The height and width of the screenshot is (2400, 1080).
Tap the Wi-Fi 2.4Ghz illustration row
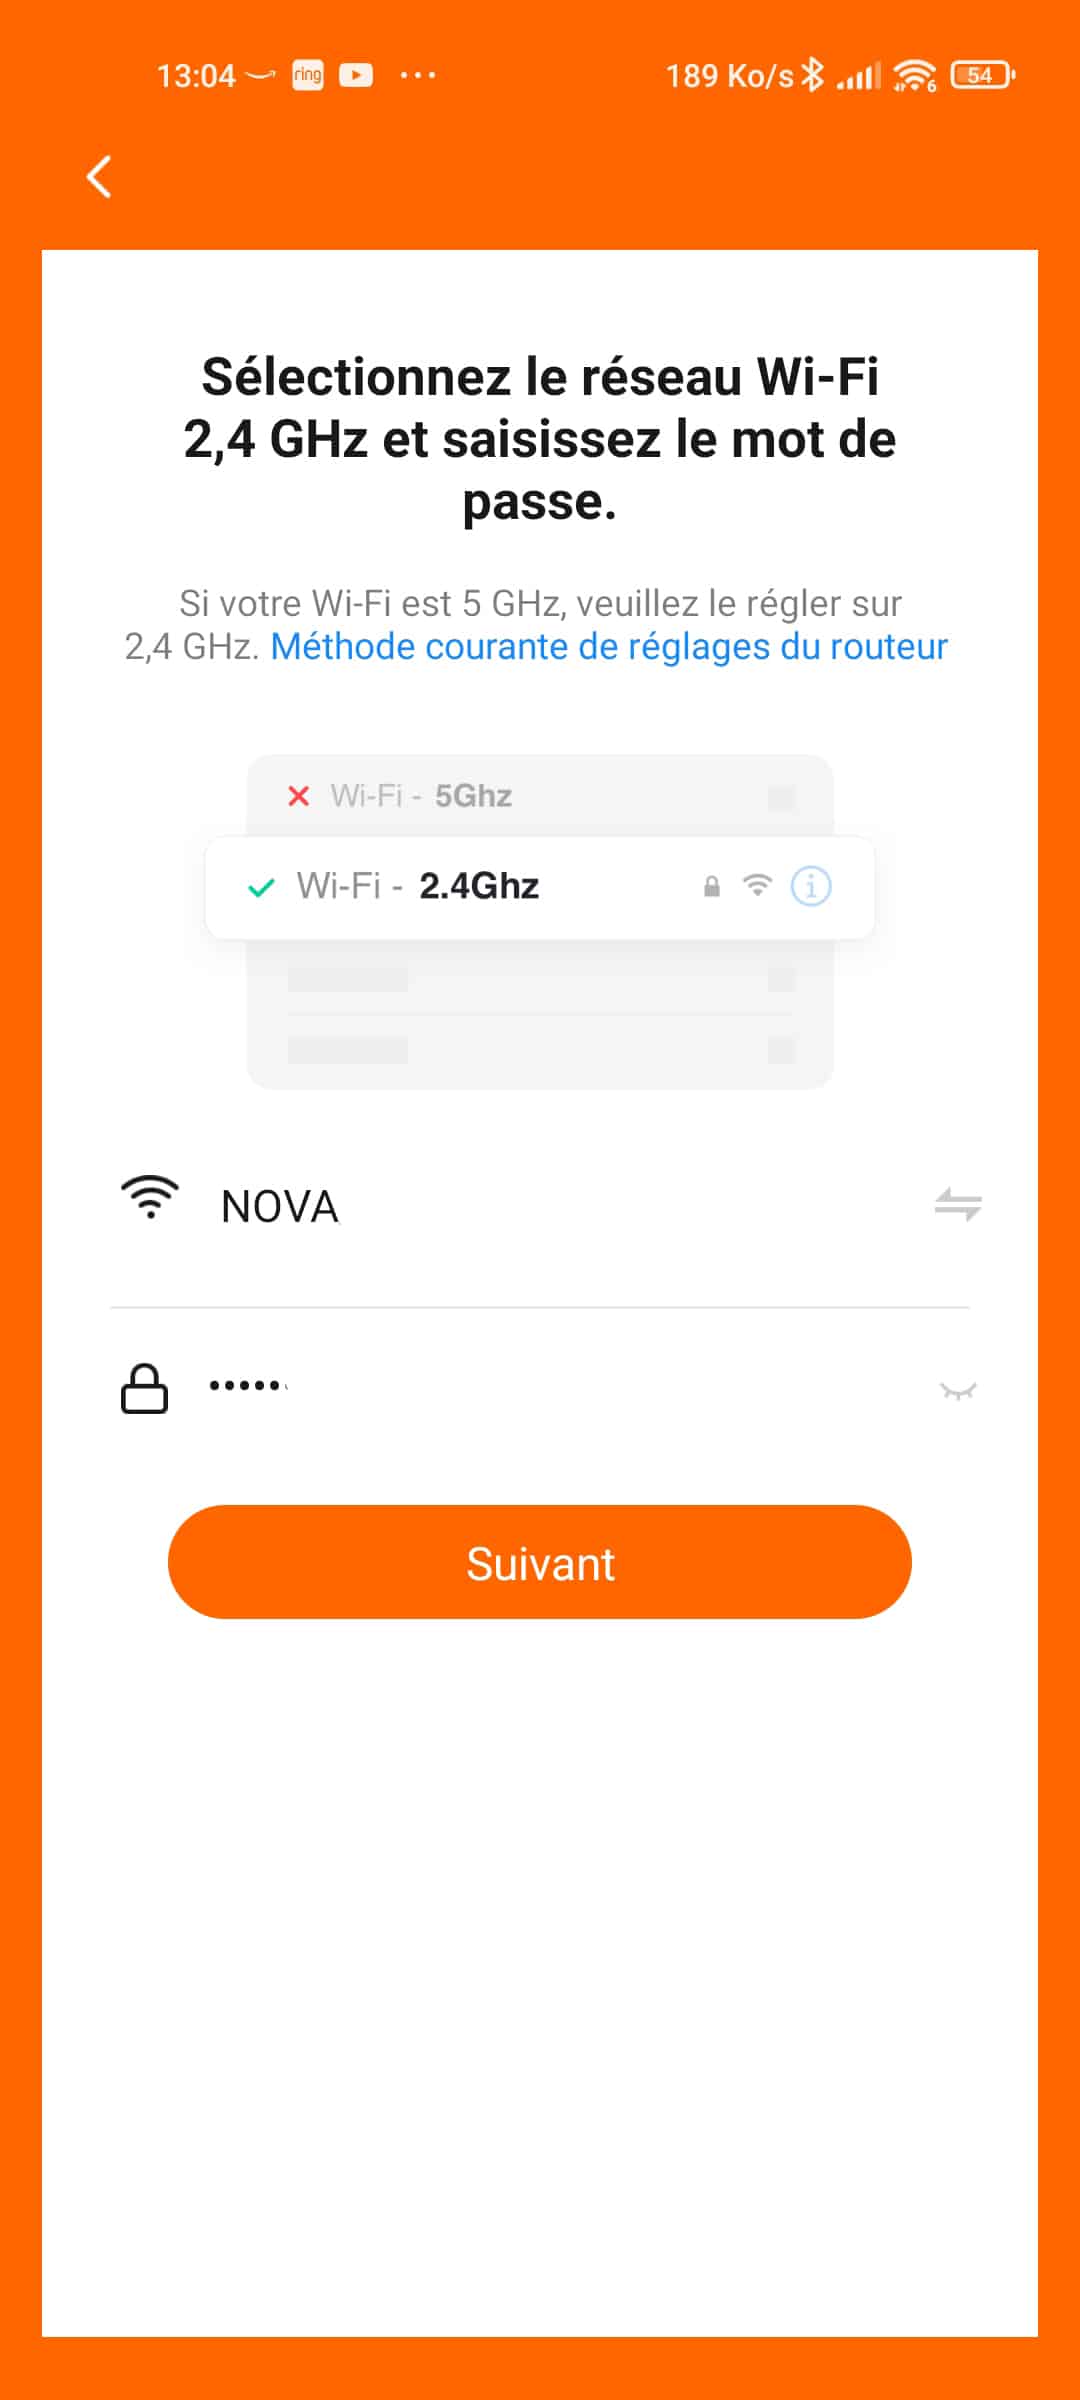(540, 887)
